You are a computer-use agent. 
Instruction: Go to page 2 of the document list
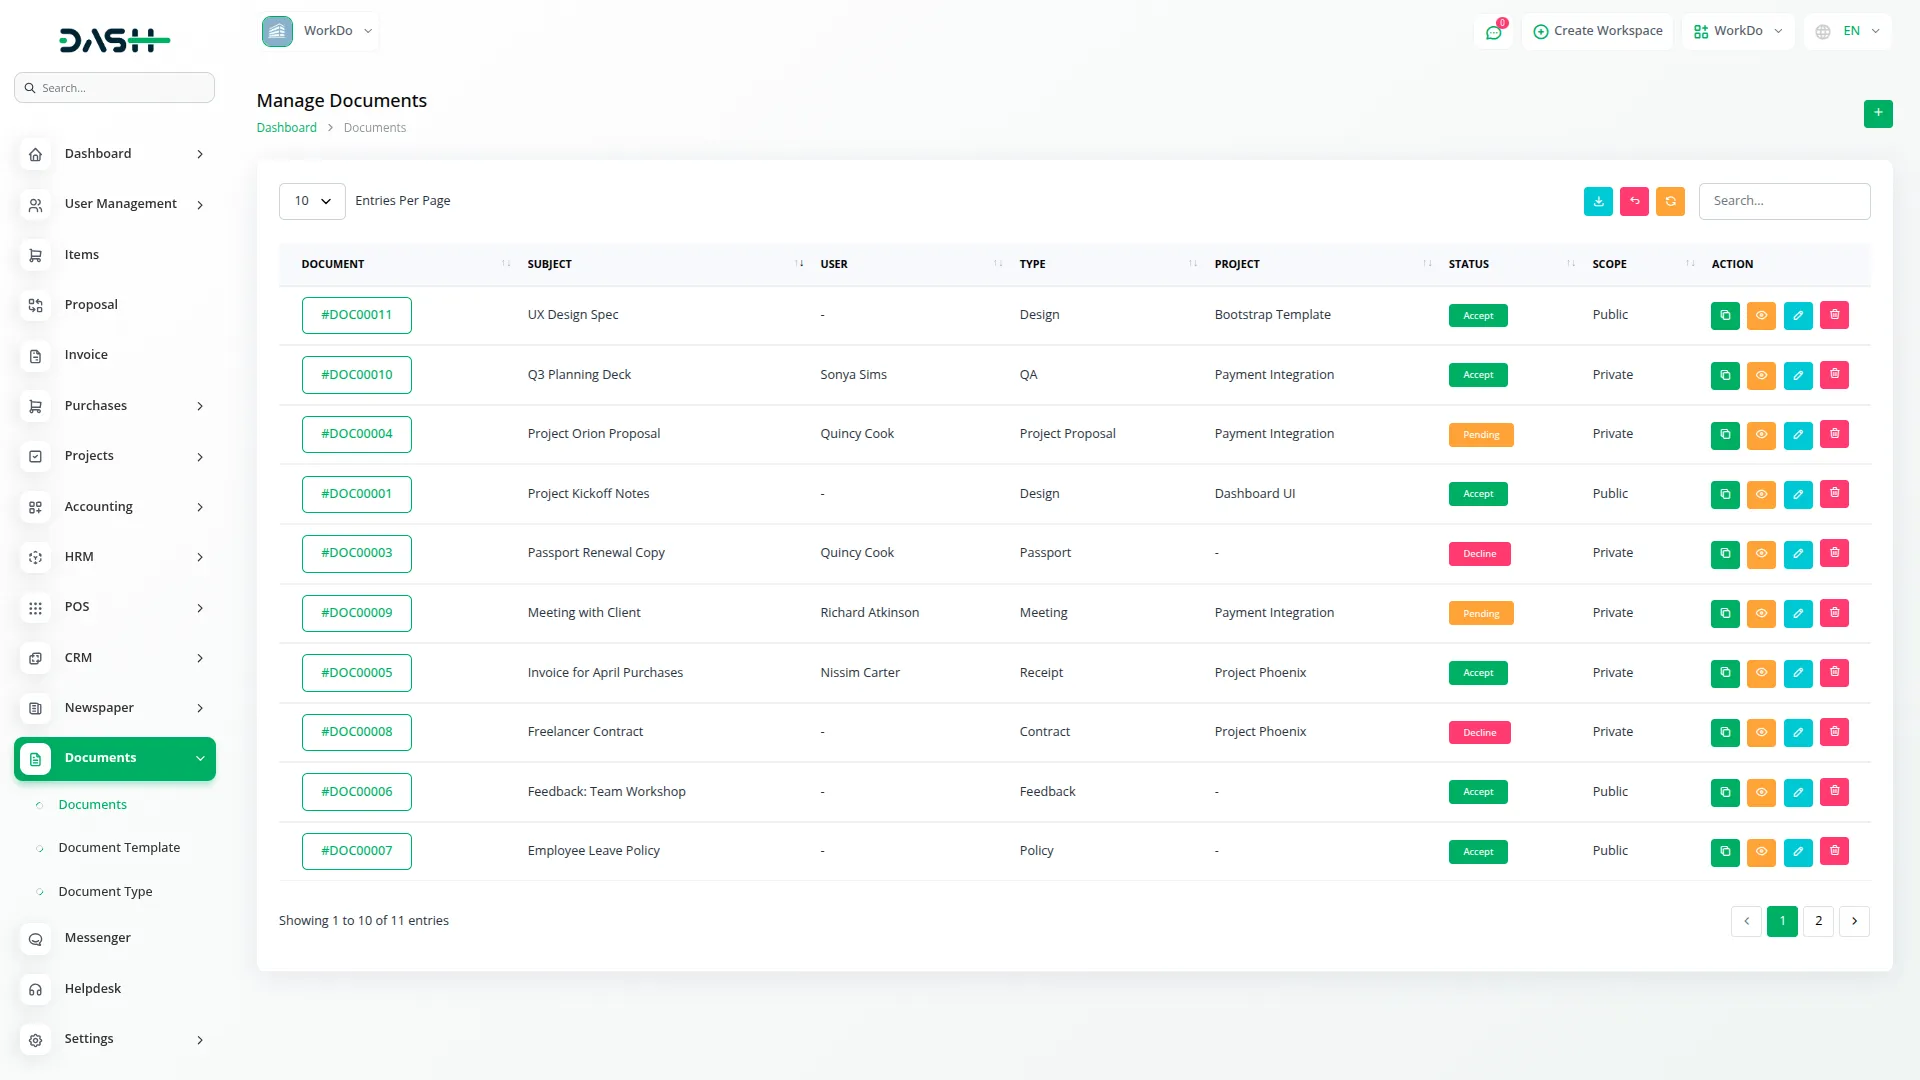click(x=1818, y=921)
